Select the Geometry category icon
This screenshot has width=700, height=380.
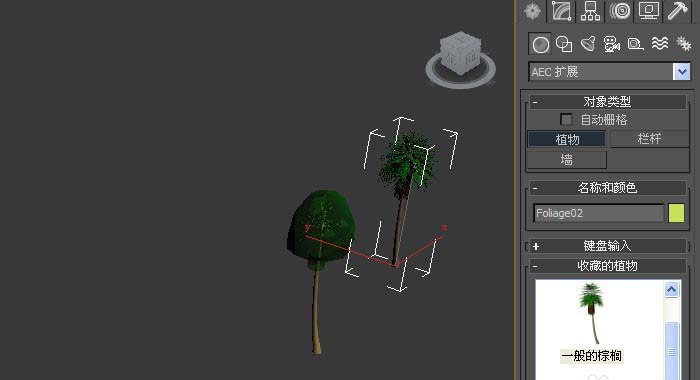pos(541,45)
